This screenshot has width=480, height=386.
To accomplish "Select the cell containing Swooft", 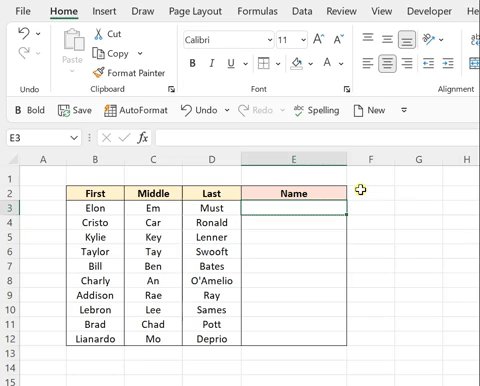I will click(212, 252).
